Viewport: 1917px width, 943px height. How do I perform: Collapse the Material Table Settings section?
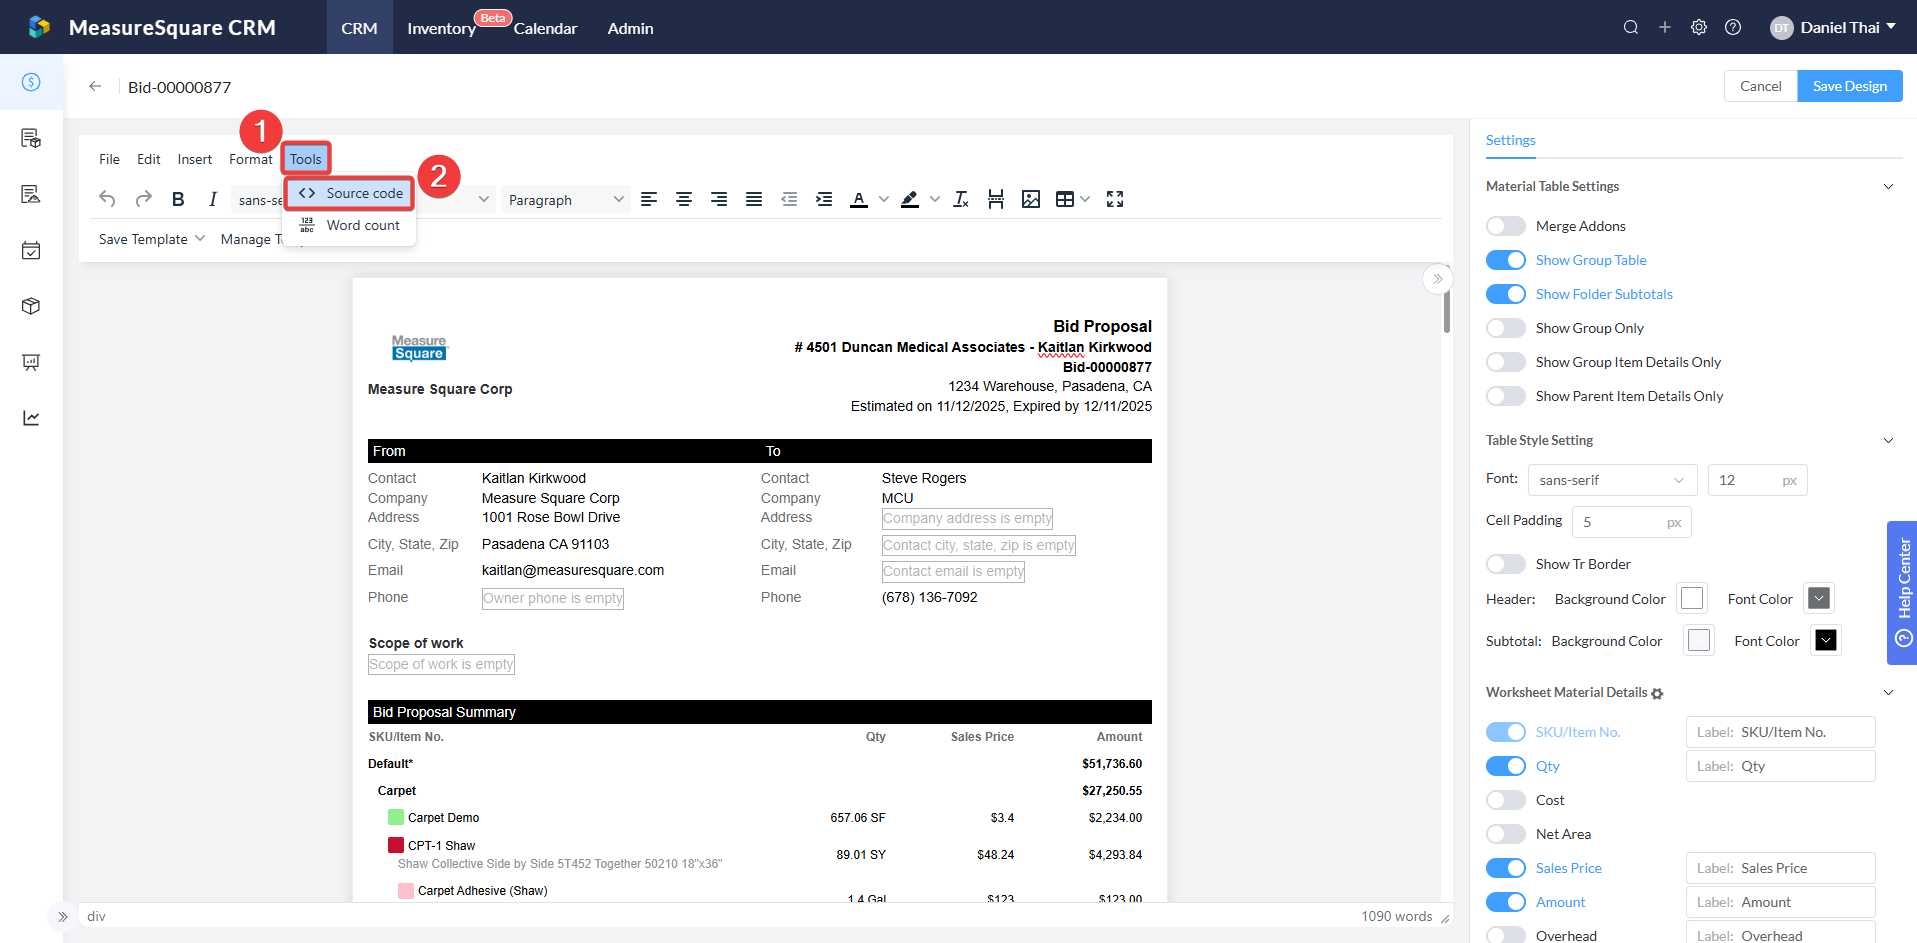[x=1888, y=186]
